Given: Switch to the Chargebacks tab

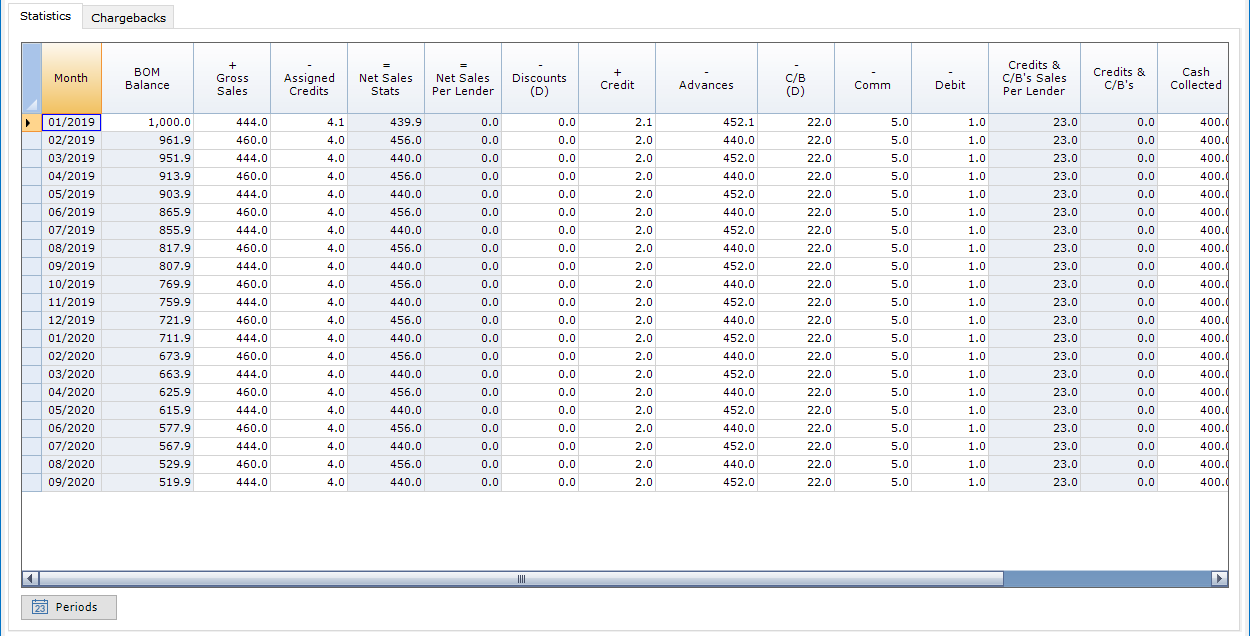Looking at the screenshot, I should click(128, 18).
